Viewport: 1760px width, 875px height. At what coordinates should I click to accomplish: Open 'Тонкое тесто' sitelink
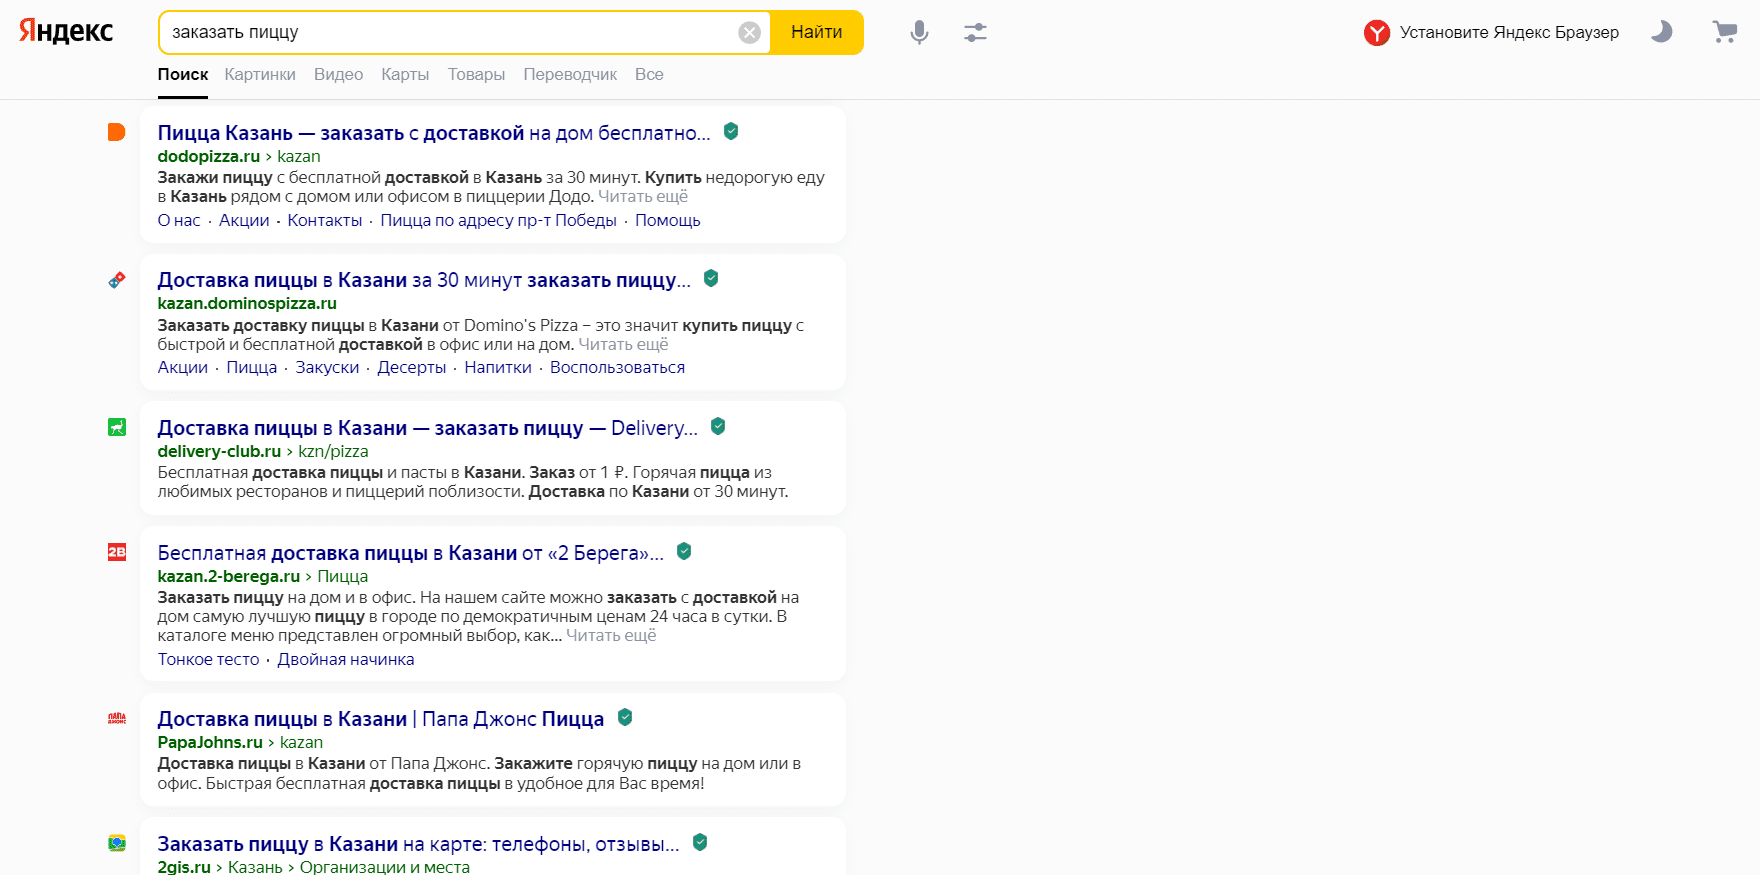209,659
